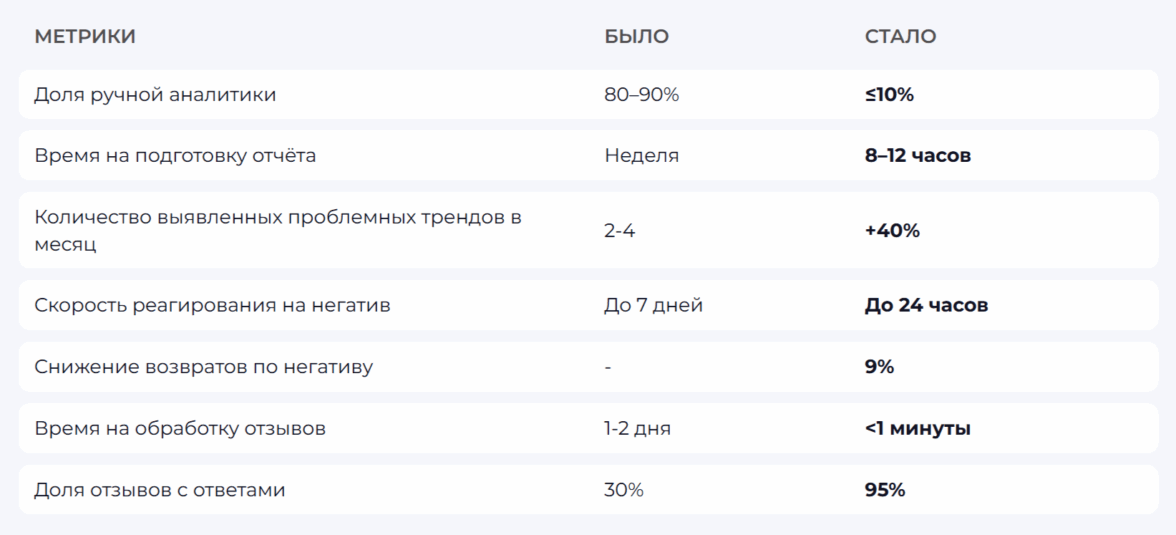Screen dimensions: 1176x535
Task: Click the bold '9%' result
Action: [x=879, y=367]
